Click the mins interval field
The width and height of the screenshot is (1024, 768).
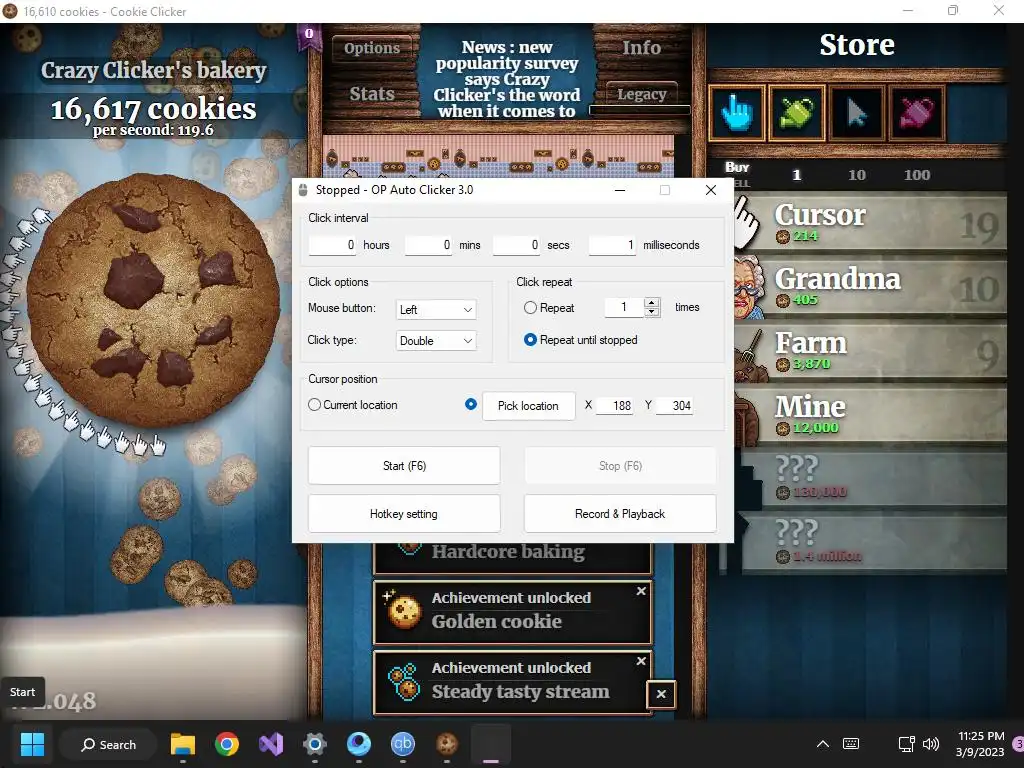428,245
